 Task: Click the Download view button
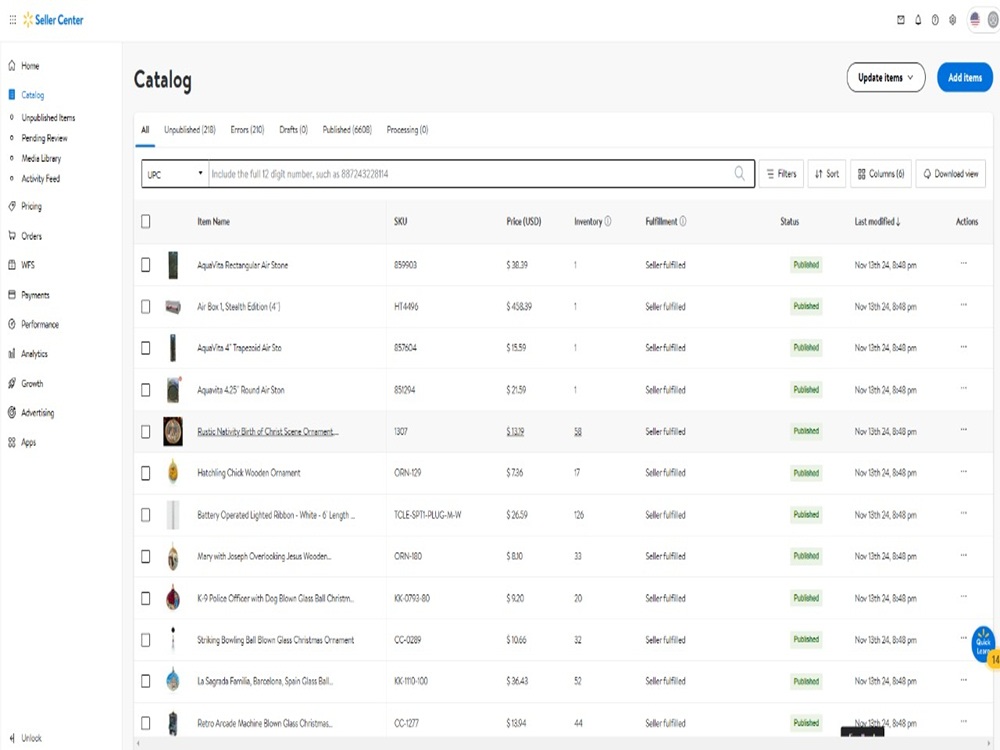click(951, 173)
